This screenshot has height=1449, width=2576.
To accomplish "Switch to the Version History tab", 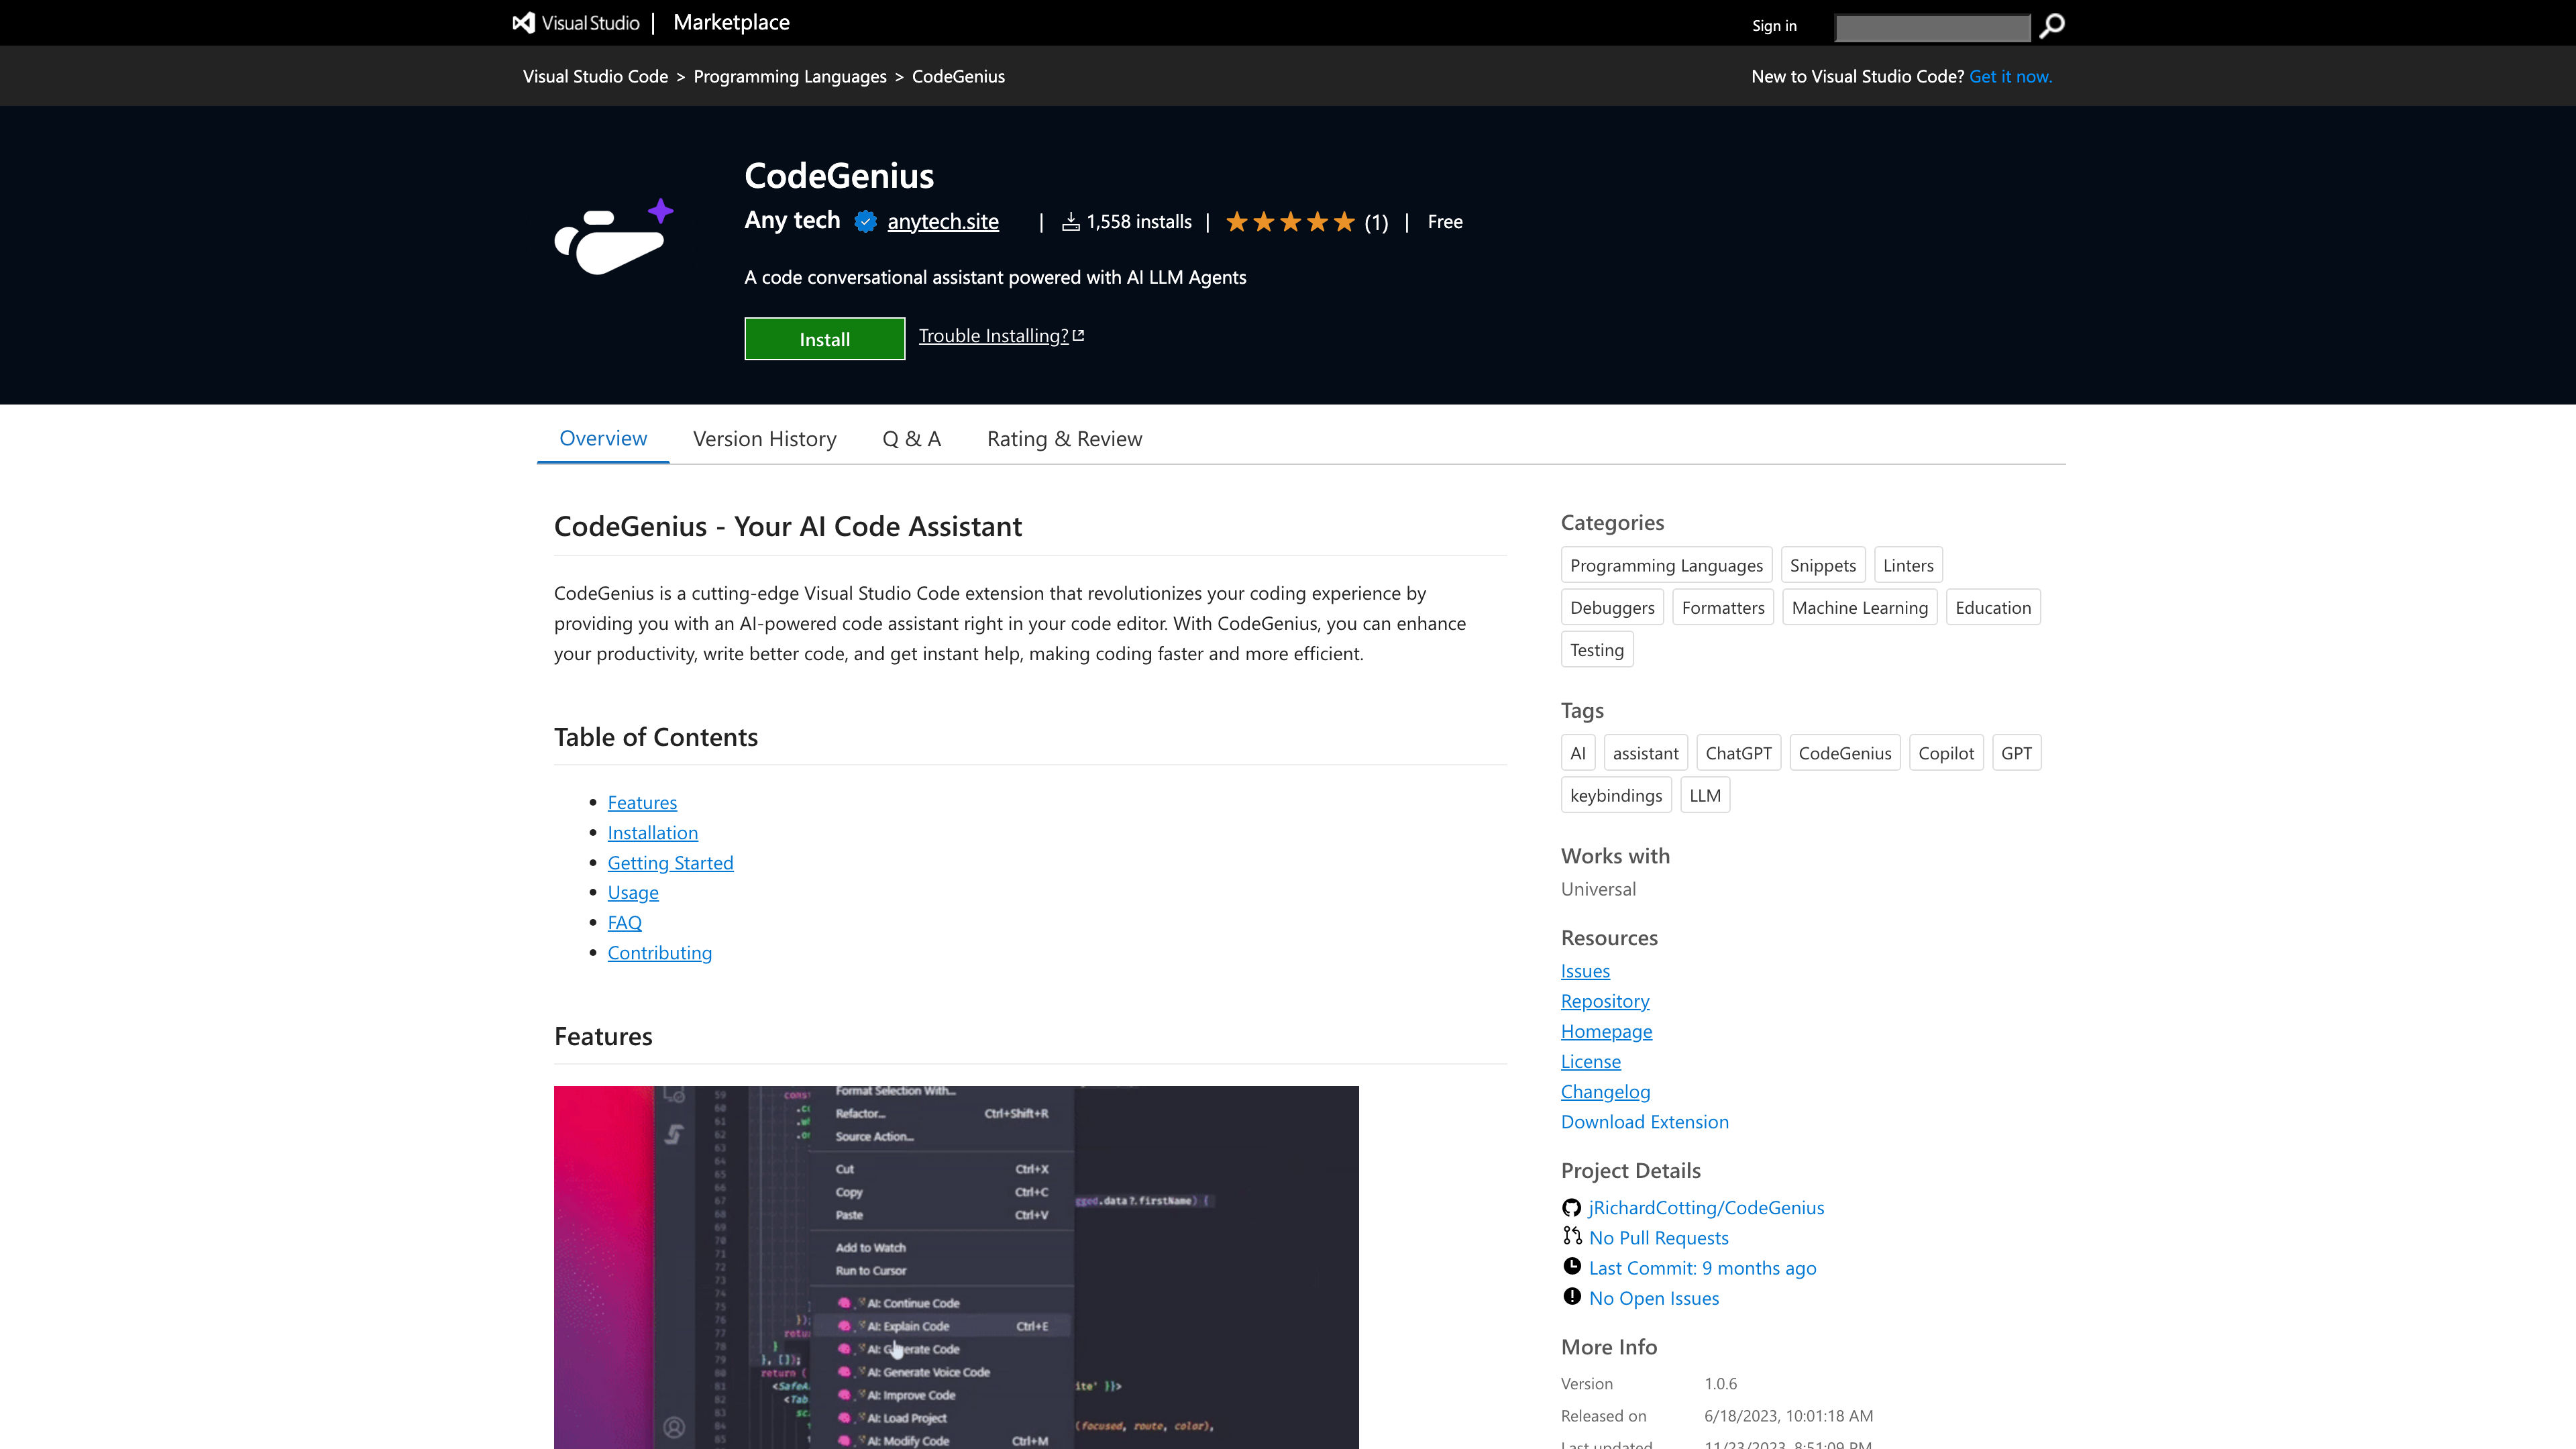I will 764,437.
